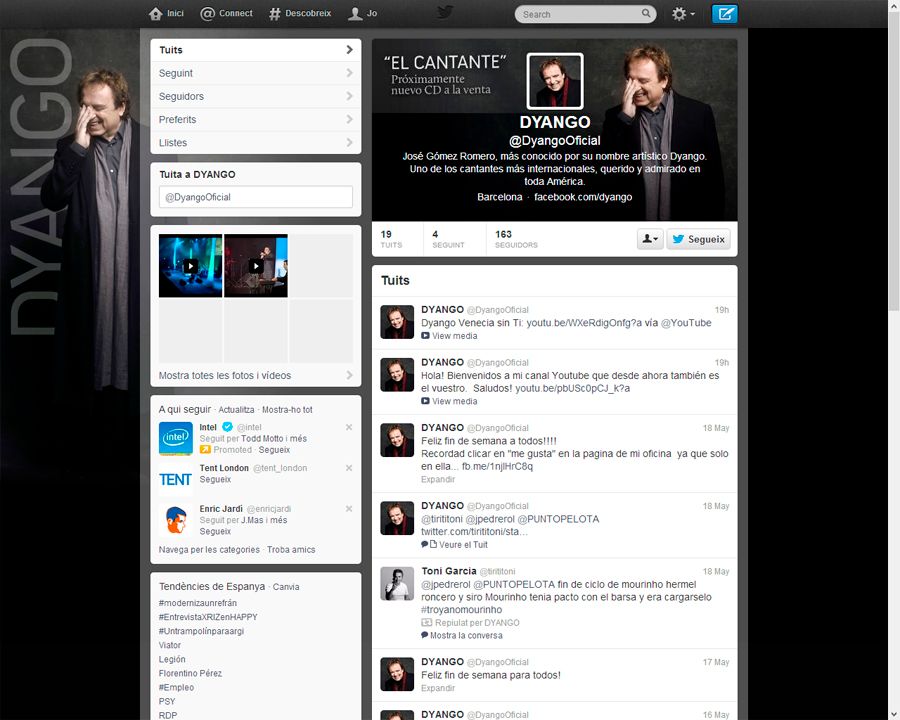Dismiss the Enric Jardí suggestion
Viewport: 900px width, 720px height.
[349, 509]
